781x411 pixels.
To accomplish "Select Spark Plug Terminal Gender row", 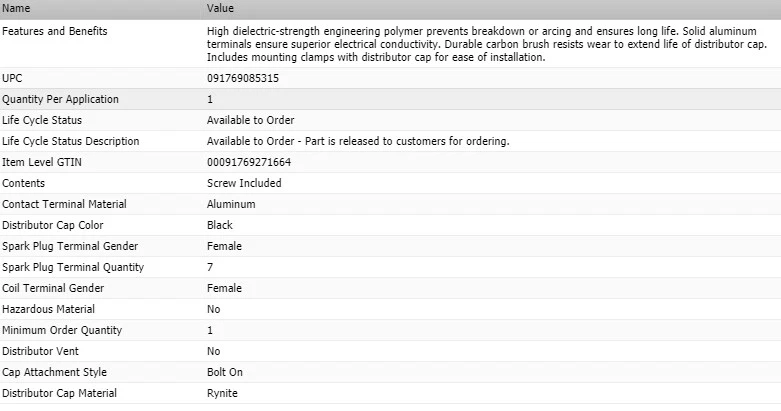I will pos(70,246).
